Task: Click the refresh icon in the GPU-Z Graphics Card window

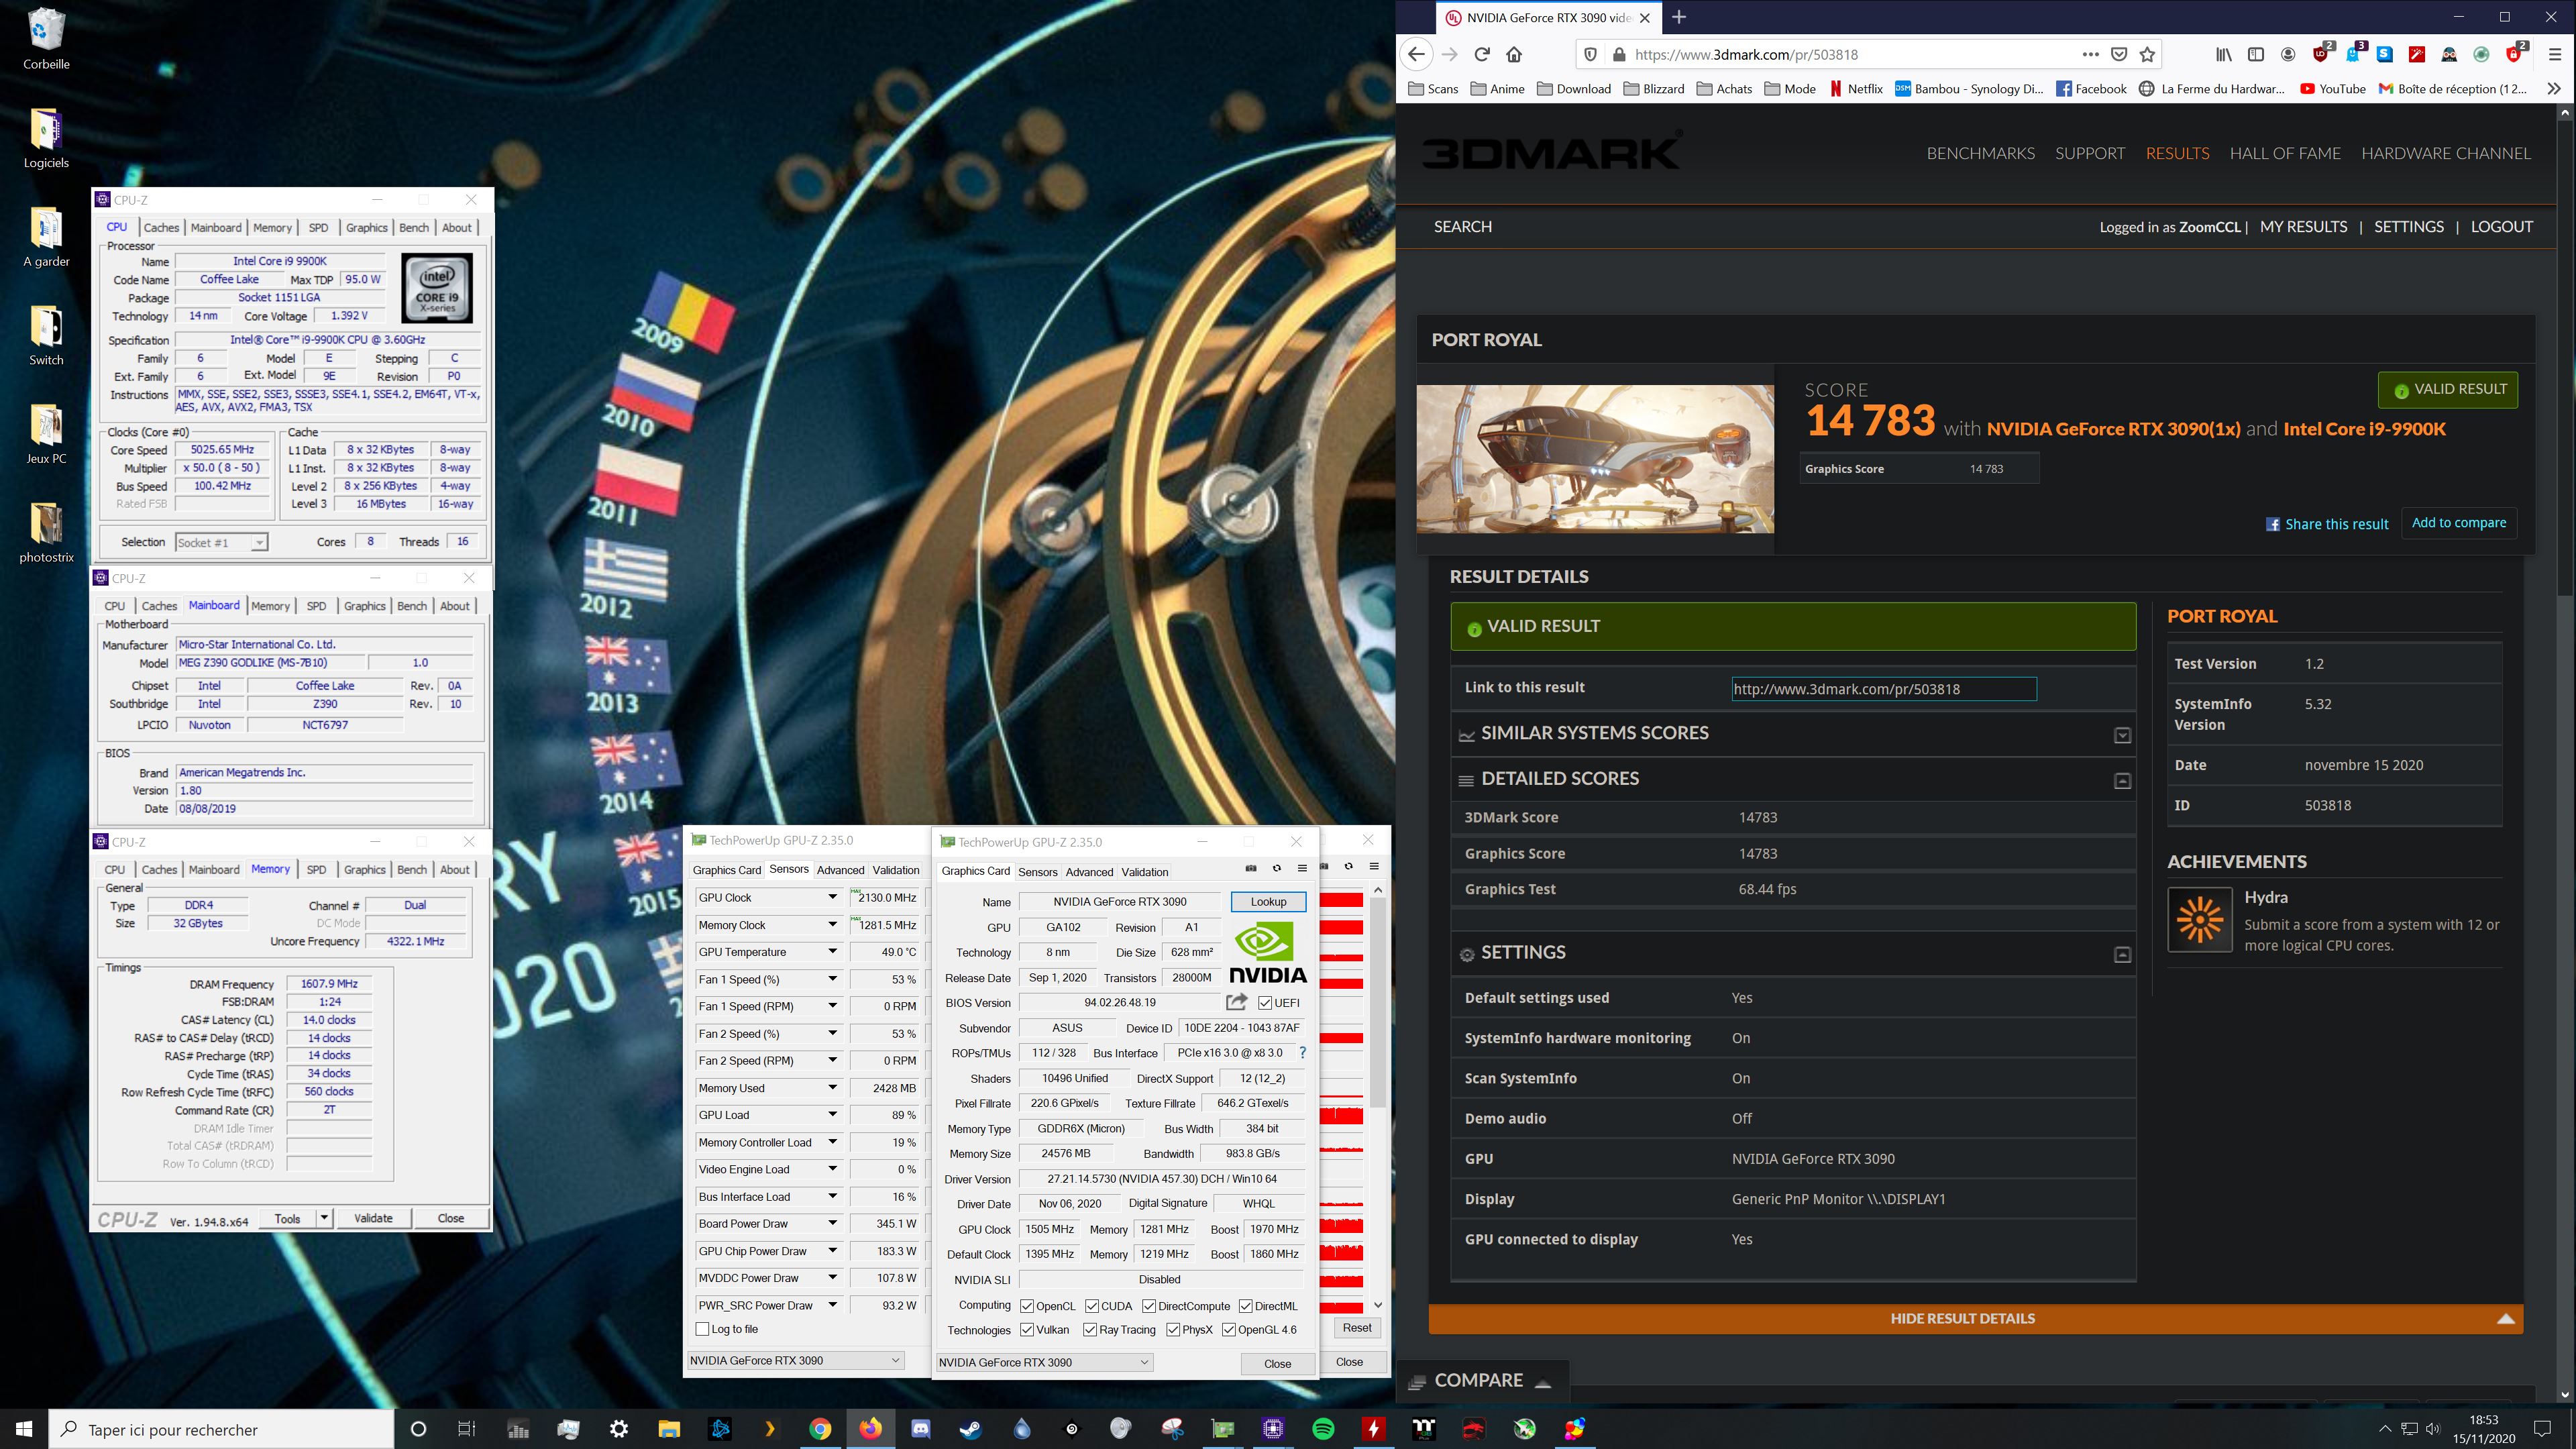Action: pyautogui.click(x=1276, y=868)
